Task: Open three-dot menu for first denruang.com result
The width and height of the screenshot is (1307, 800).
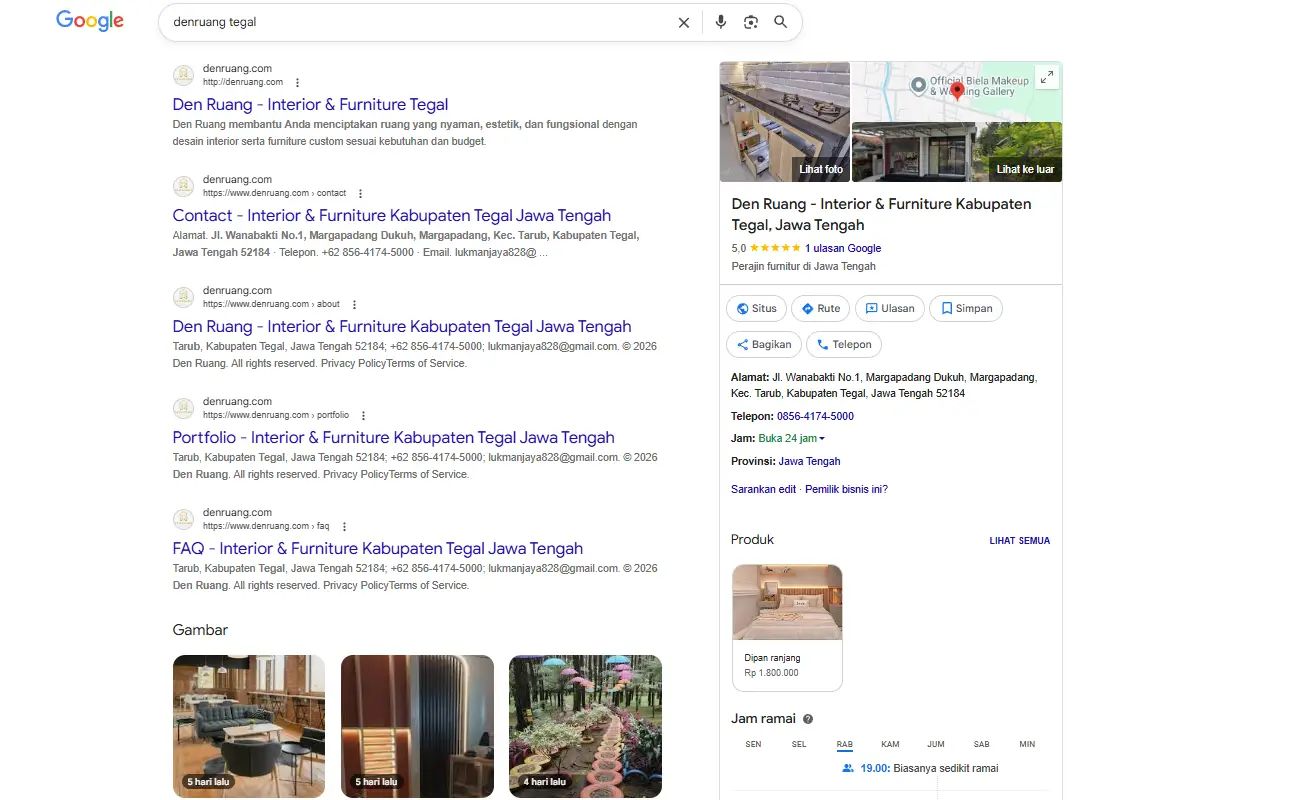Action: pyautogui.click(x=297, y=83)
